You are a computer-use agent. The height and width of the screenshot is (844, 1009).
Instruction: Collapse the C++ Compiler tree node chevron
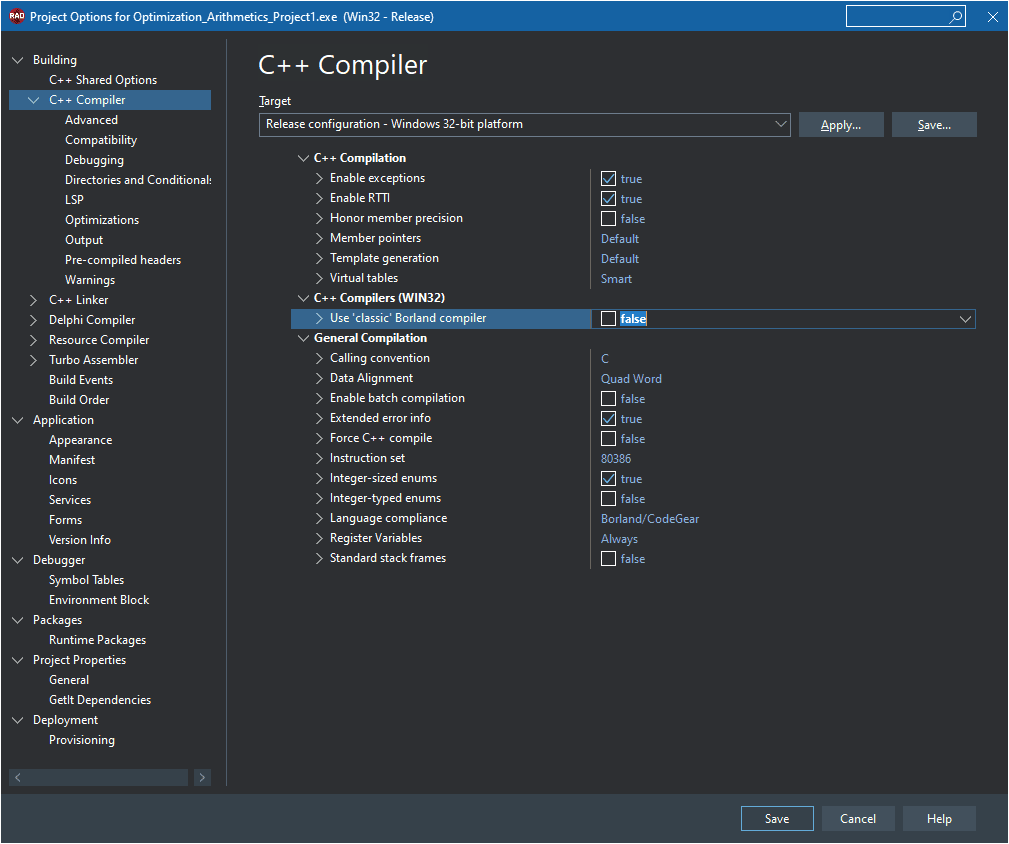[x=33, y=100]
